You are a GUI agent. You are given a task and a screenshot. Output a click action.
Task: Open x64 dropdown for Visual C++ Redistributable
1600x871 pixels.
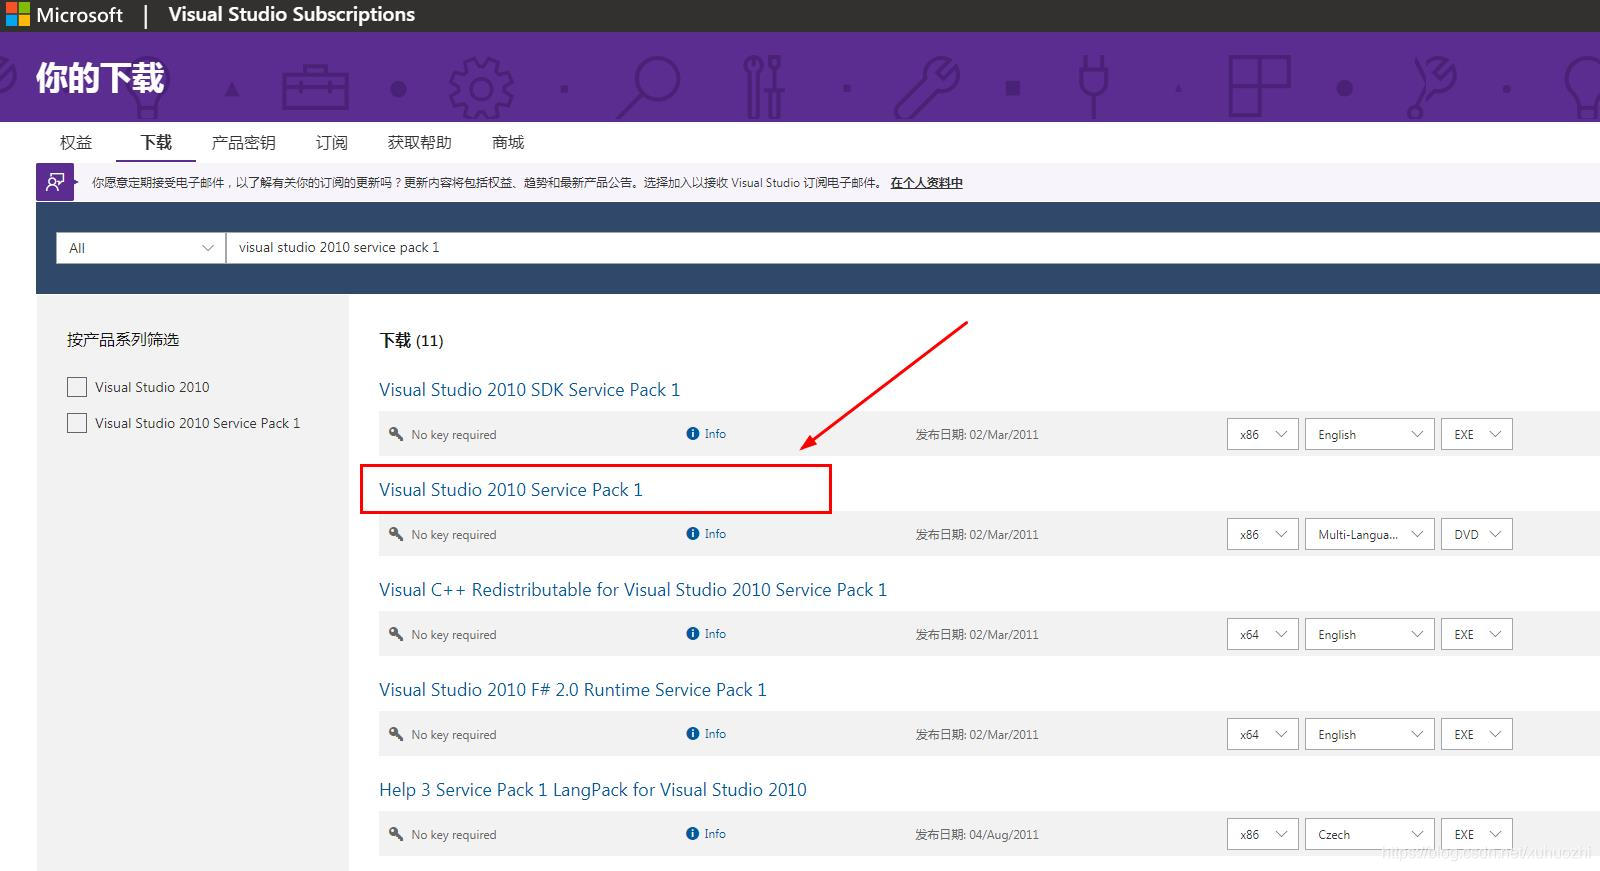pyautogui.click(x=1263, y=634)
